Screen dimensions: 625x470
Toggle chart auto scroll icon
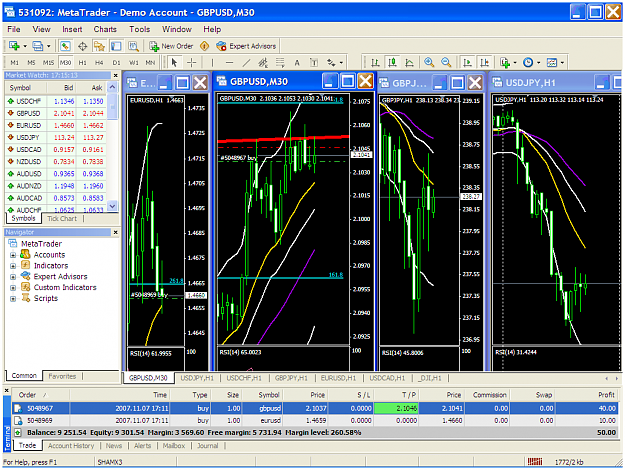click(467, 63)
